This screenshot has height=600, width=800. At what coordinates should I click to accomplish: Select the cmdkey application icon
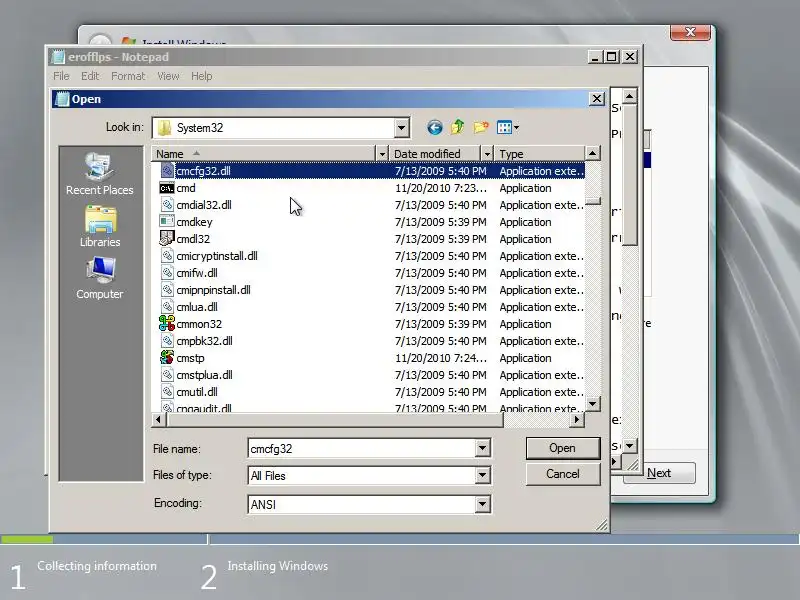167,222
